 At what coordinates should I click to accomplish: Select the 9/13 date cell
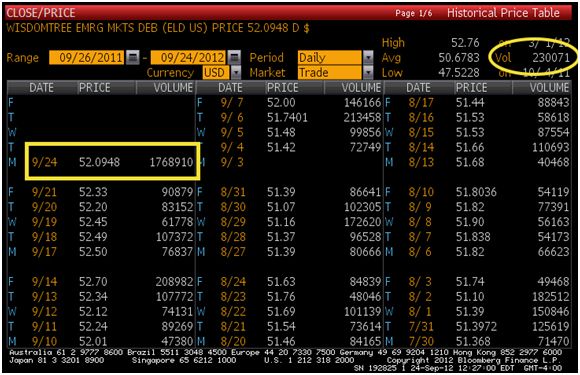[x=44, y=297]
